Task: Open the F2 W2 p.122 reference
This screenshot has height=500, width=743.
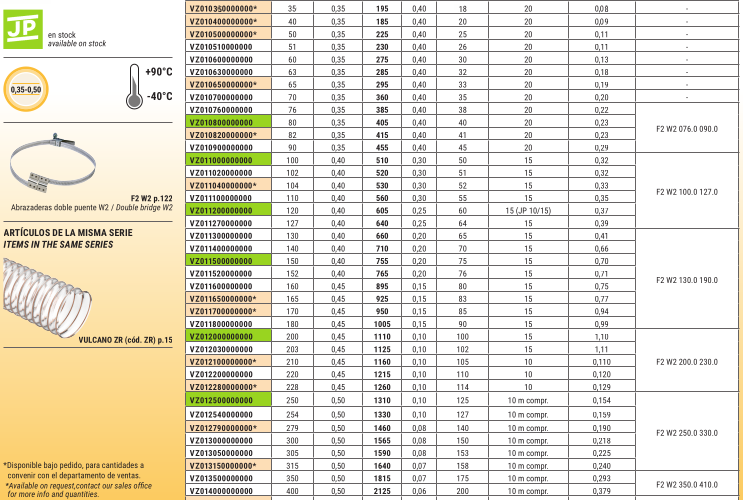Action: [x=151, y=198]
